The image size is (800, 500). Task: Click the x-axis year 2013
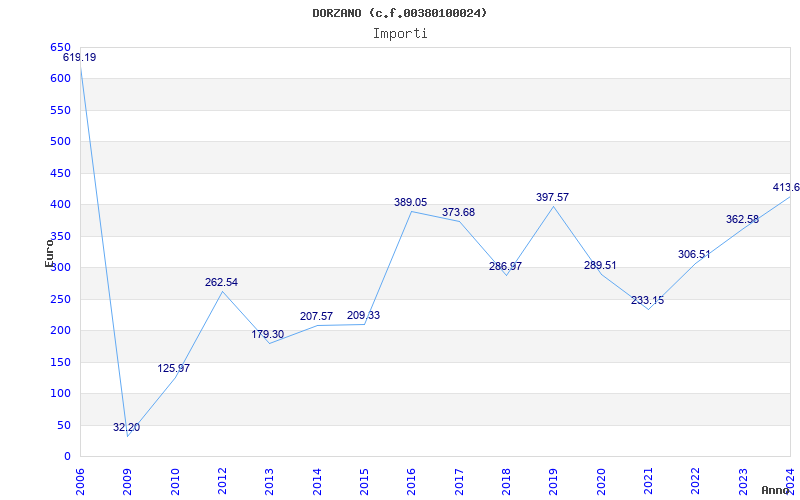pyautogui.click(x=269, y=482)
